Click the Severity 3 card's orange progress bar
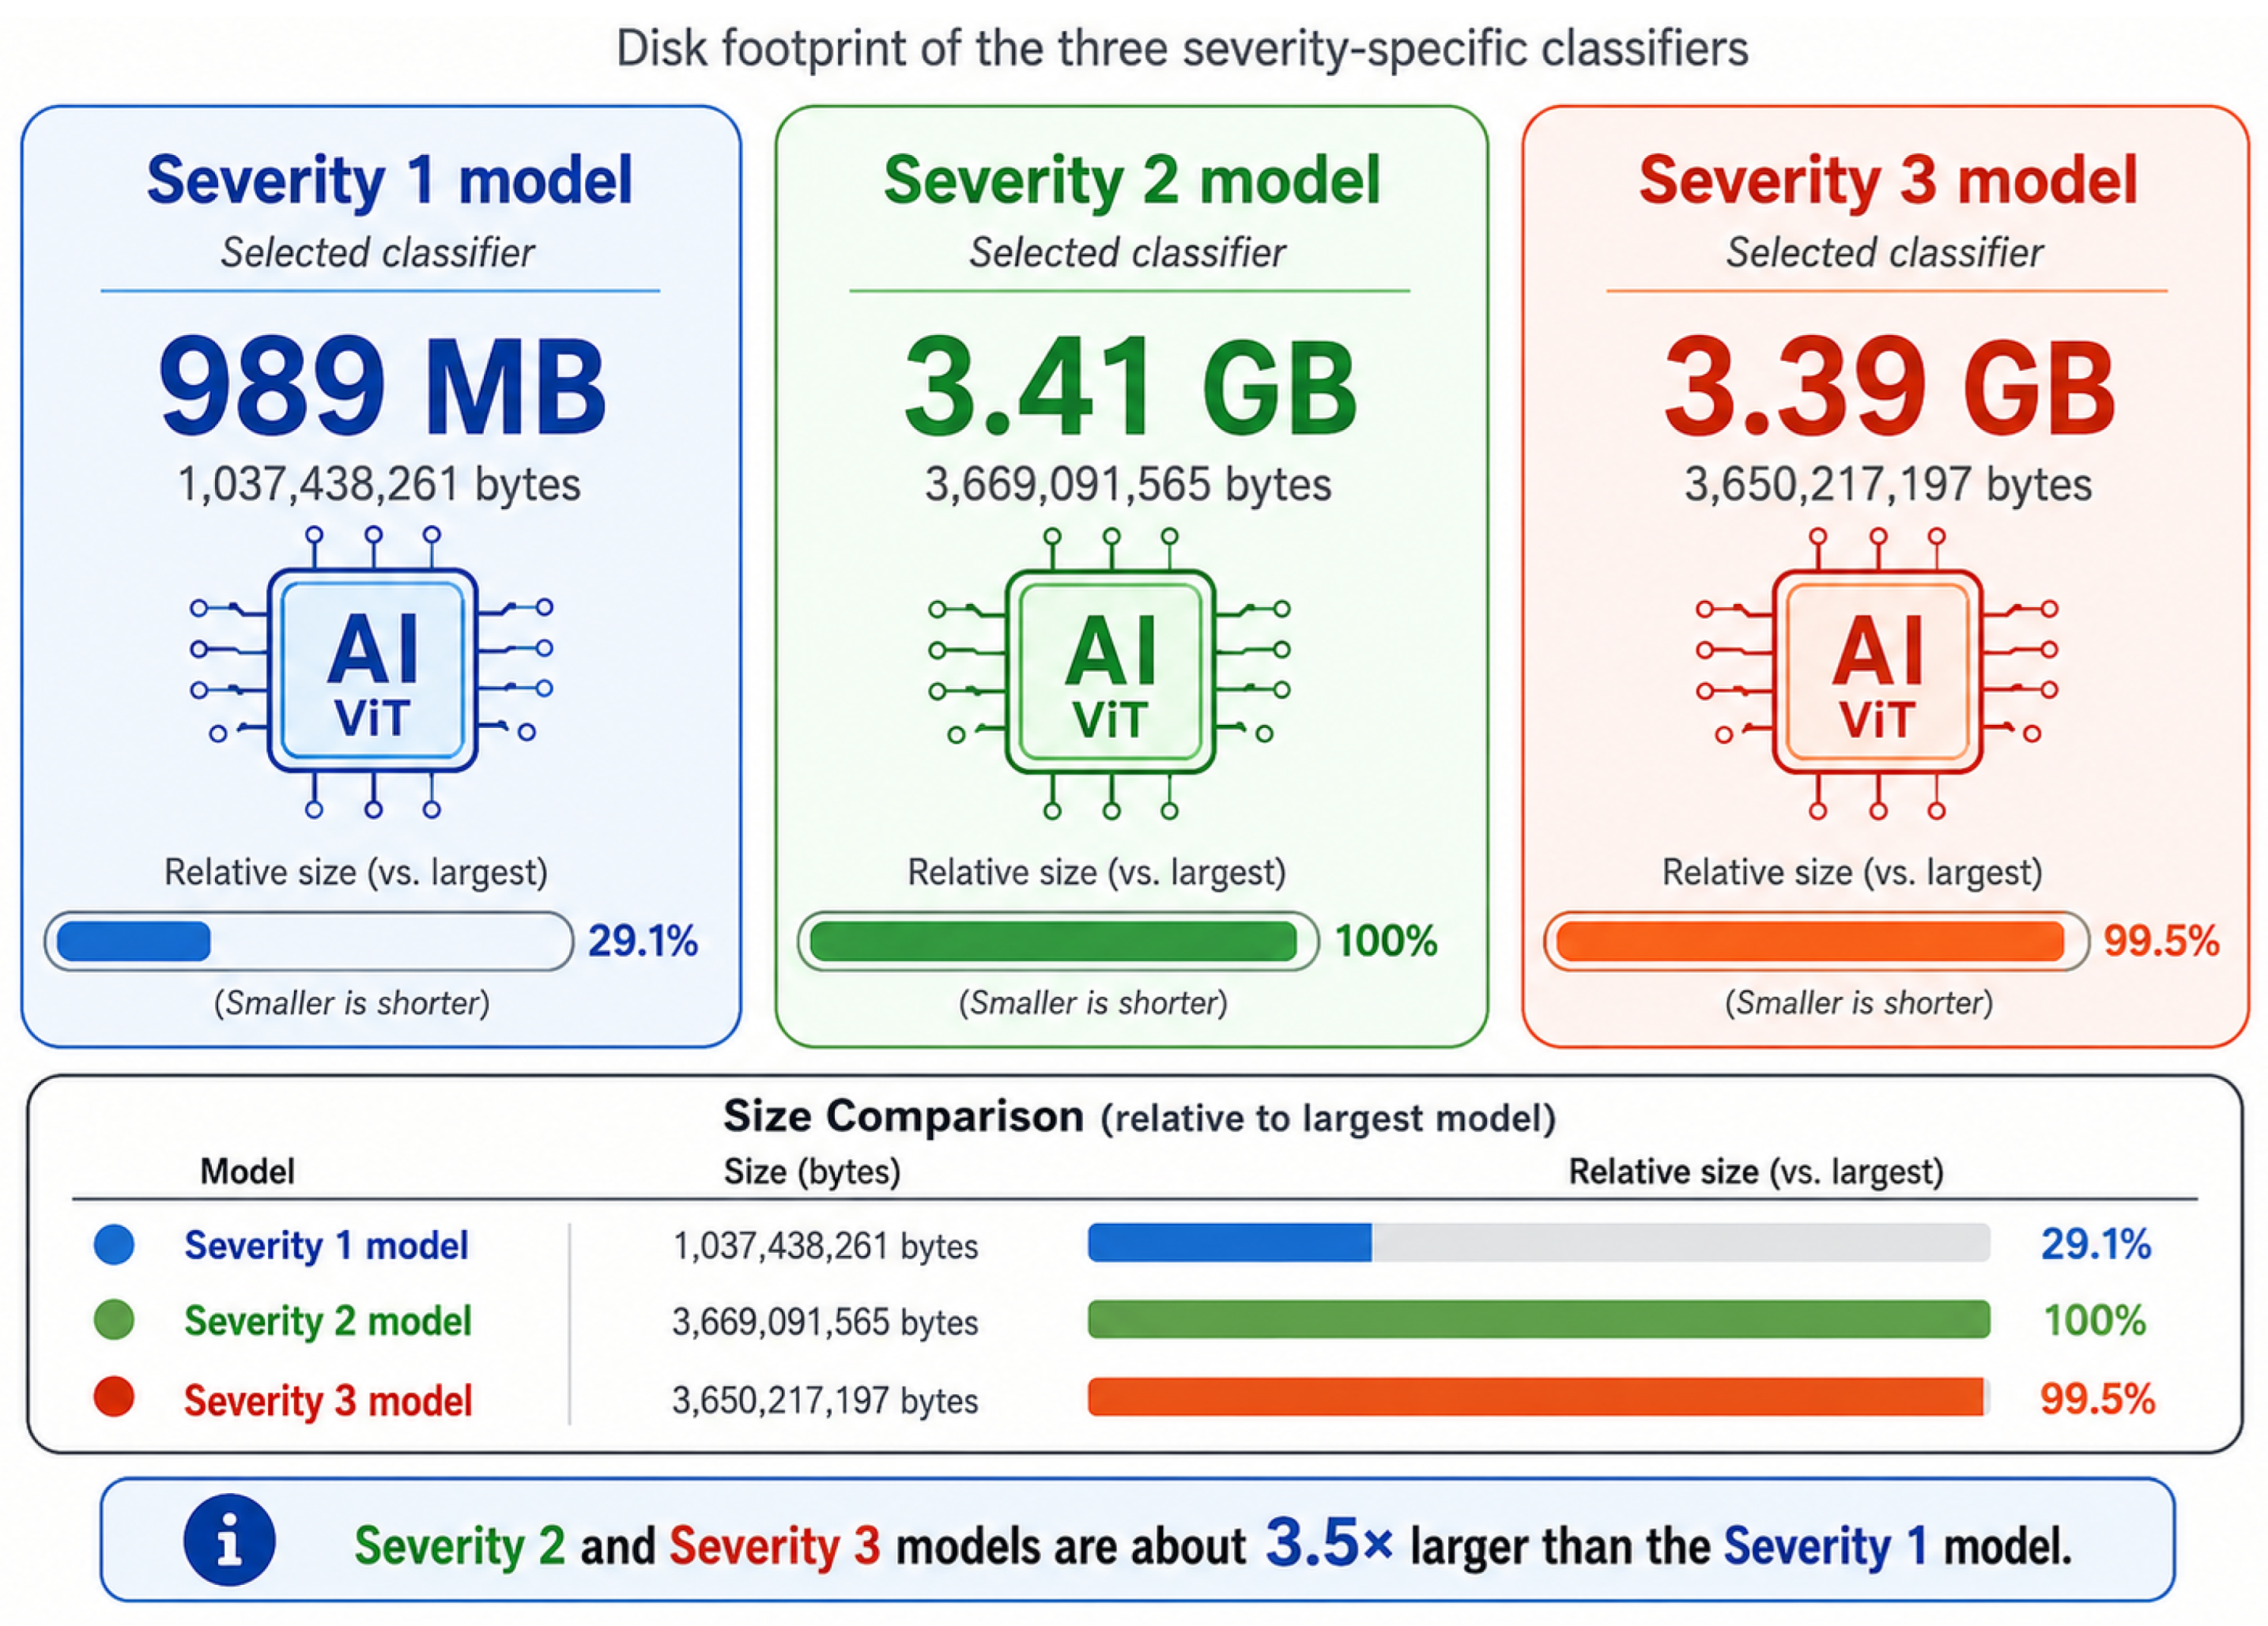 tap(1816, 941)
